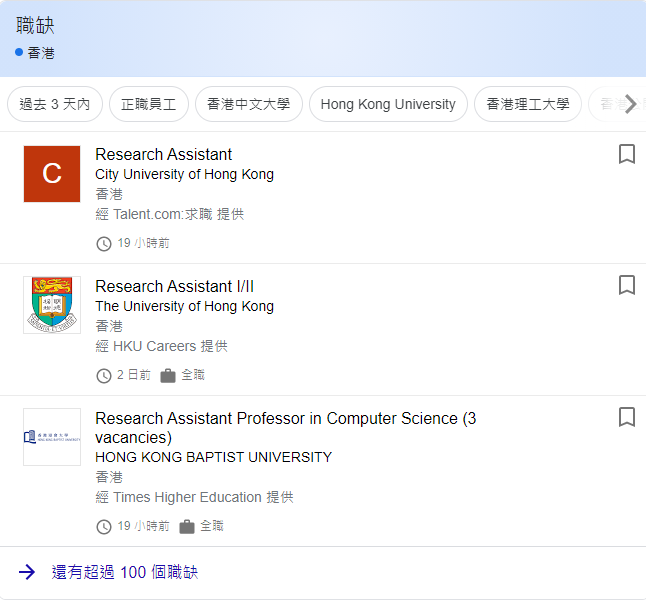Click the clock icon in Baptist University listing
This screenshot has height=601, width=646.
point(104,527)
